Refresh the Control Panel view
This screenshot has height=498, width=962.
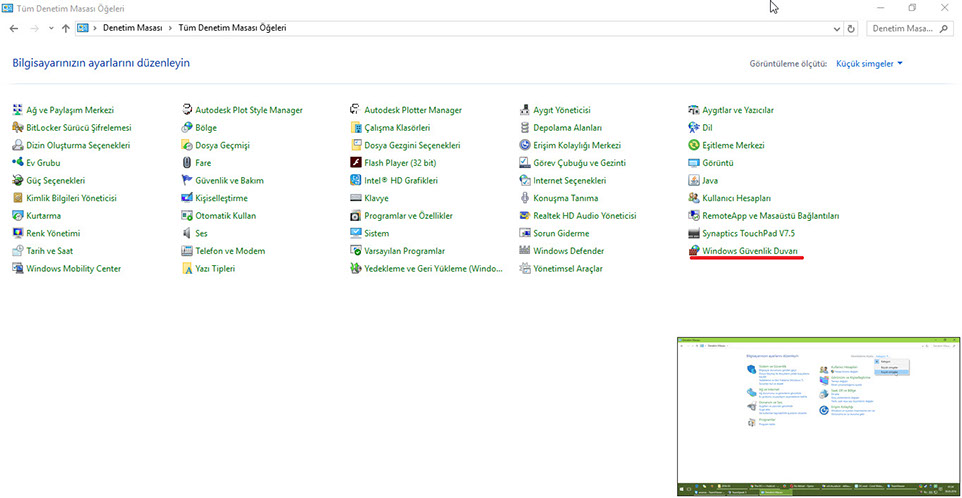tap(851, 29)
